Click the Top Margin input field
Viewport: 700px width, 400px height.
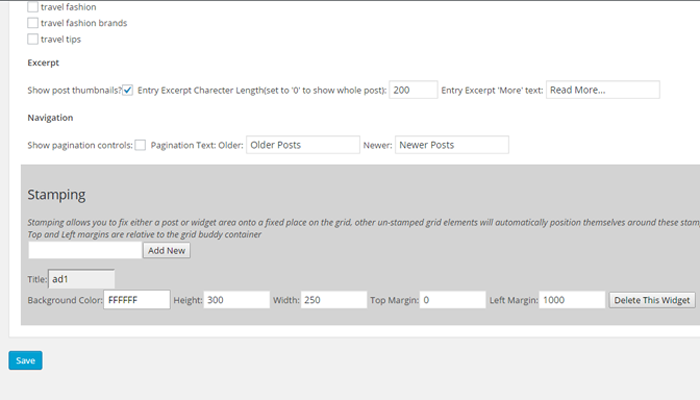453,300
